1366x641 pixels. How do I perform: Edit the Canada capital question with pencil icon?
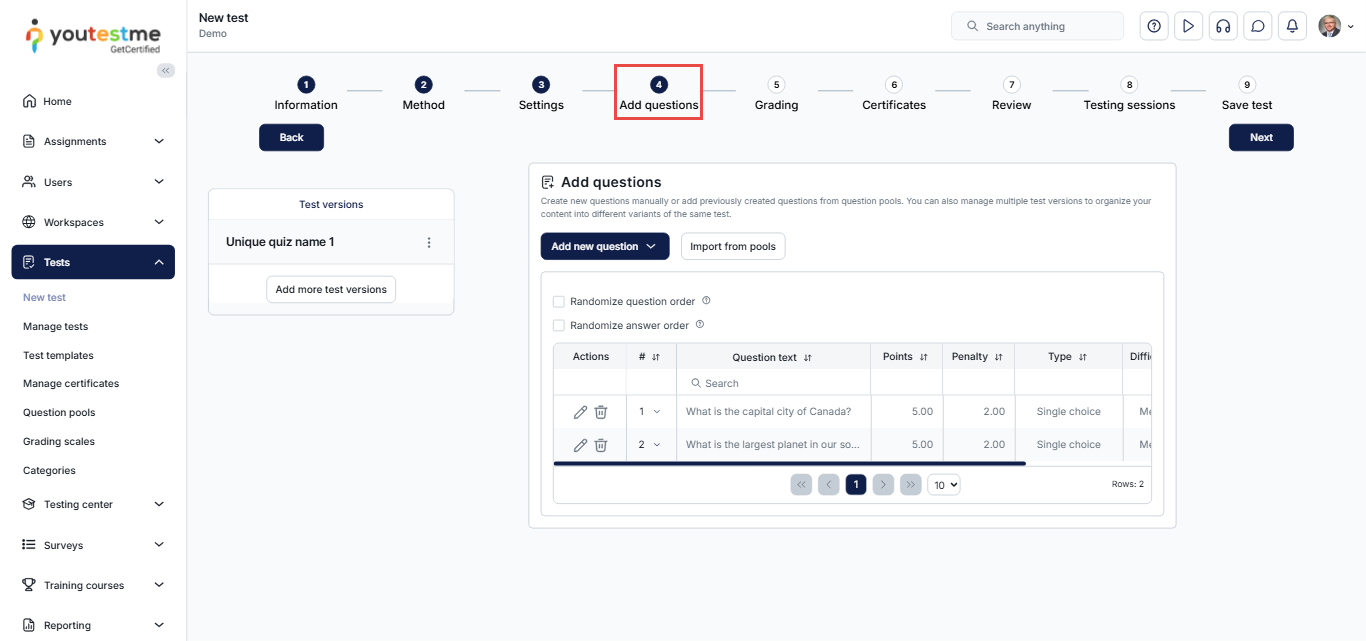click(x=580, y=412)
